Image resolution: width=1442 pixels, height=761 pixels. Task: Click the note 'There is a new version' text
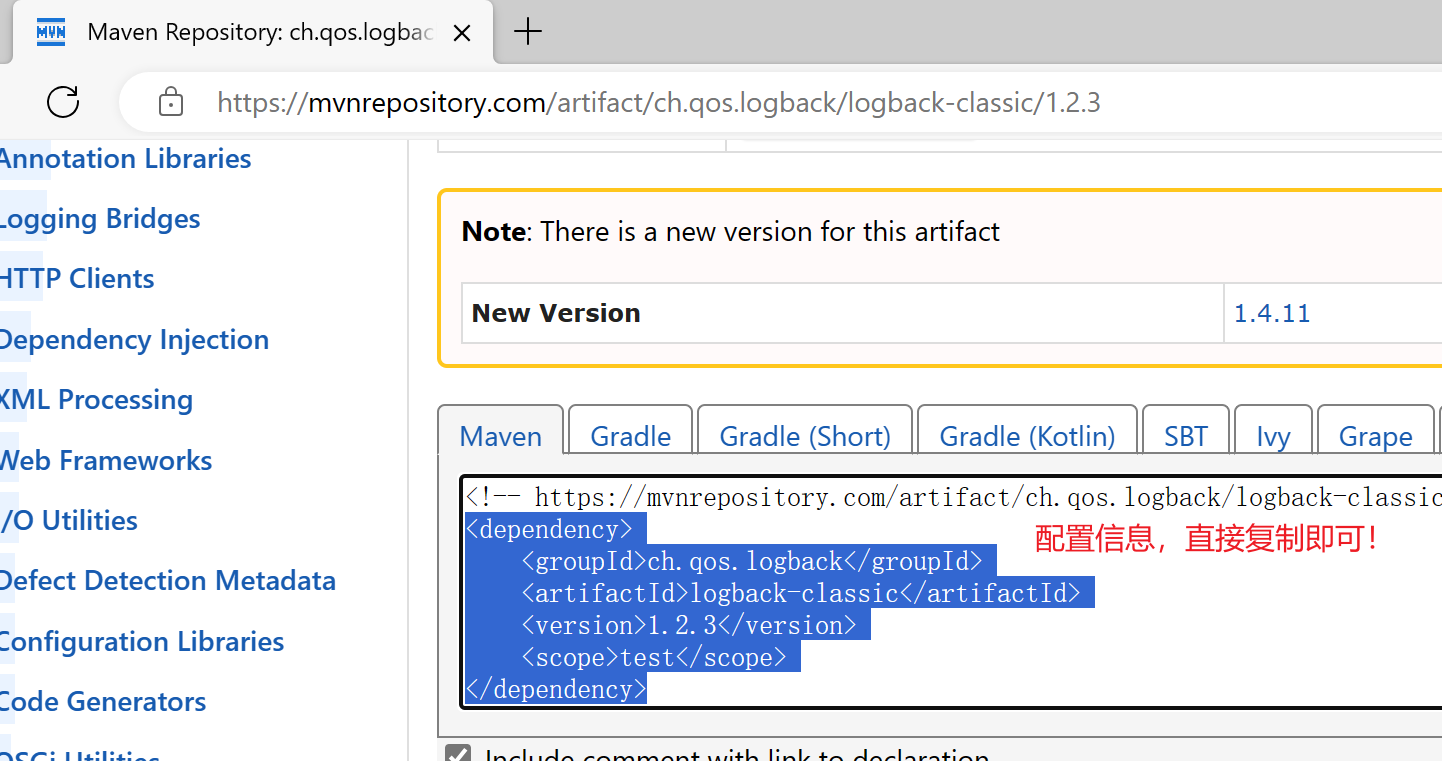coord(731,232)
